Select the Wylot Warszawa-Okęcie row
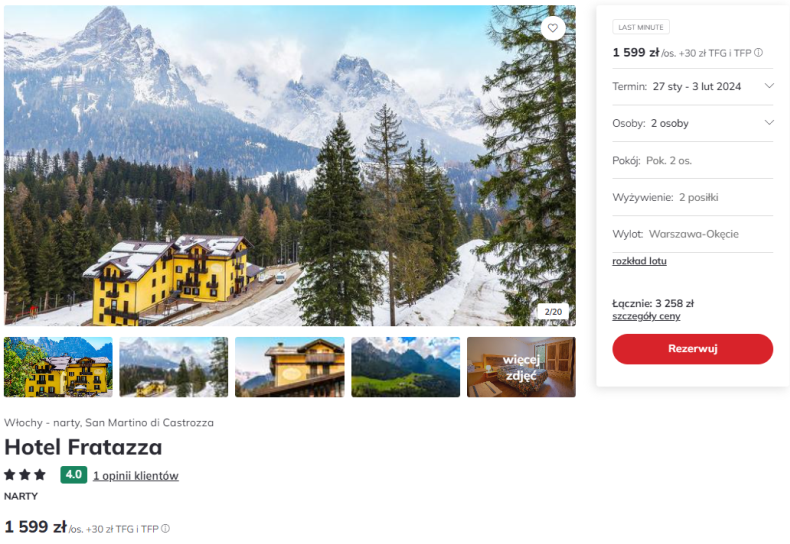The image size is (790, 544). tap(692, 234)
